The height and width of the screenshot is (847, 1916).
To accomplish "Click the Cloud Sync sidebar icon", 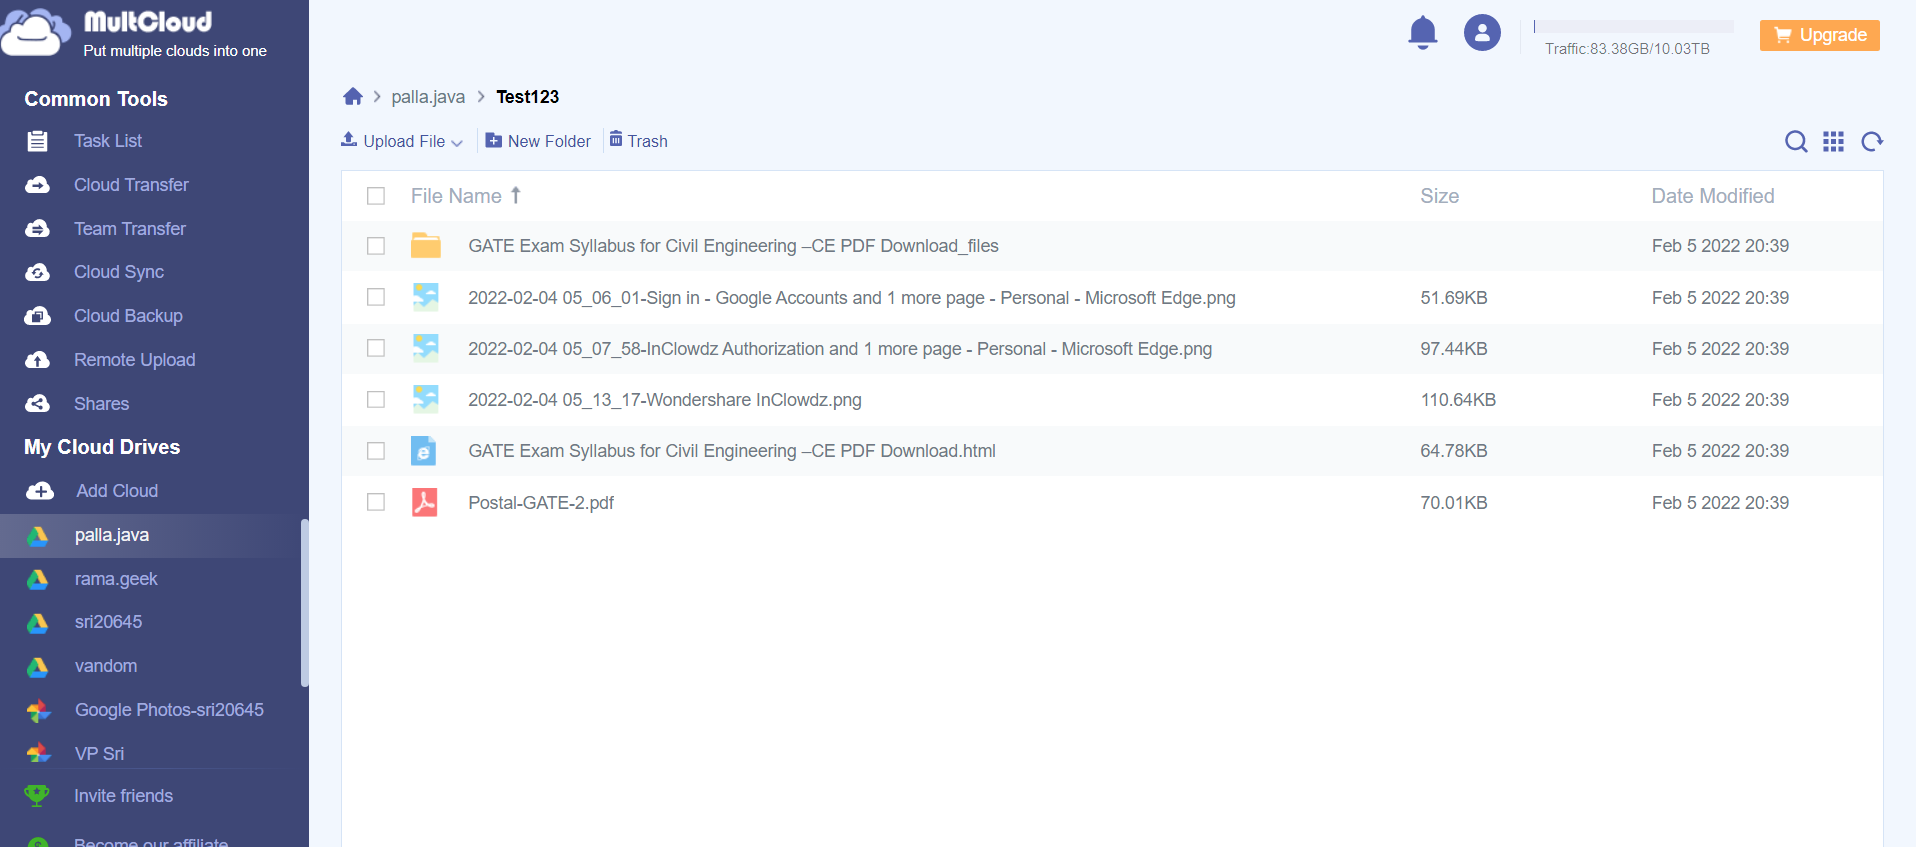I will (x=37, y=272).
